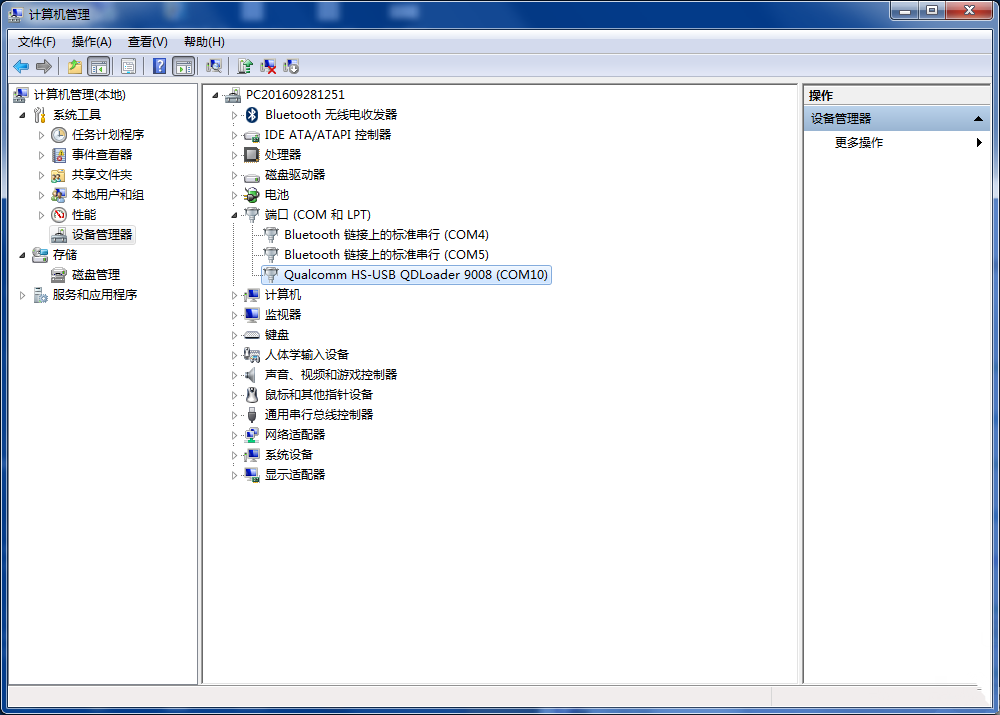
Task: Expand the 性能 node arrow
Action: click(x=41, y=215)
